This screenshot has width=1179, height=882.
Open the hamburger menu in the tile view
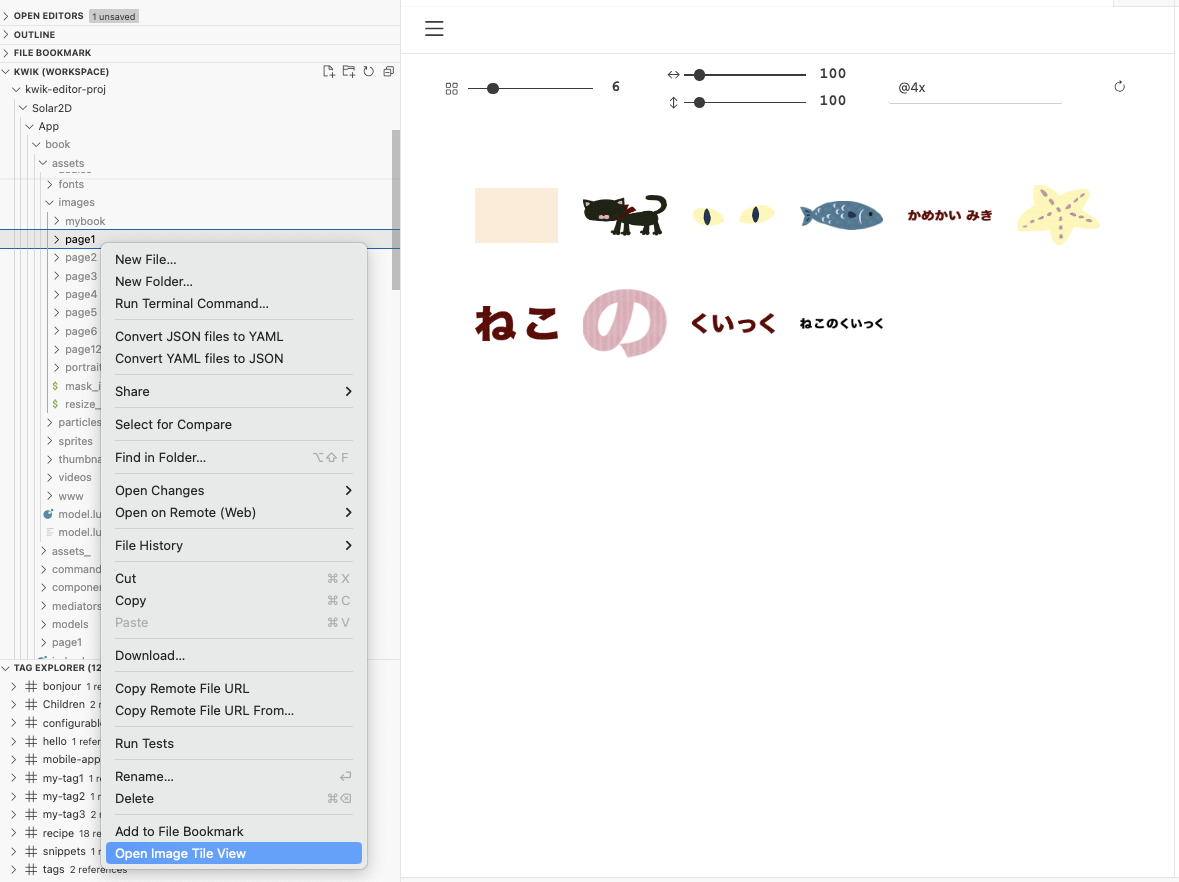click(434, 29)
